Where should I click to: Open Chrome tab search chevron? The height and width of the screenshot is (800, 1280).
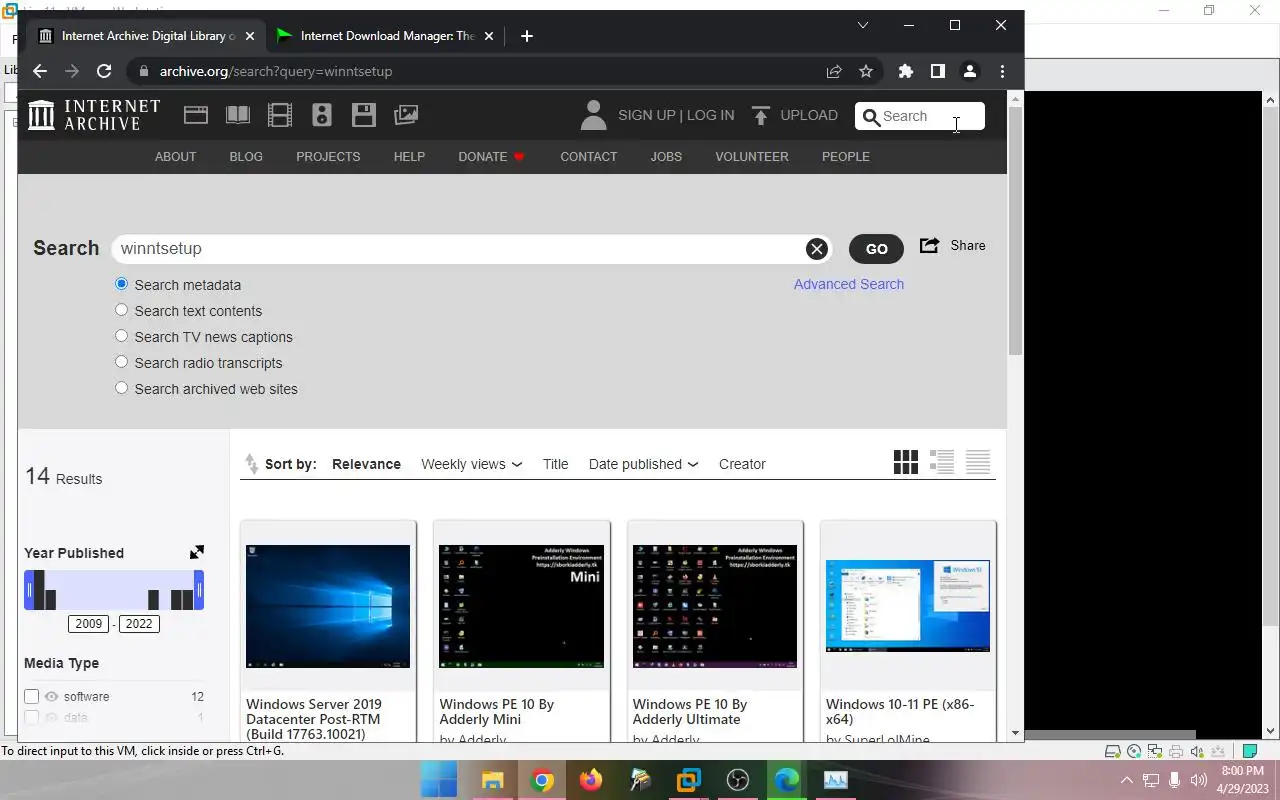(x=863, y=25)
